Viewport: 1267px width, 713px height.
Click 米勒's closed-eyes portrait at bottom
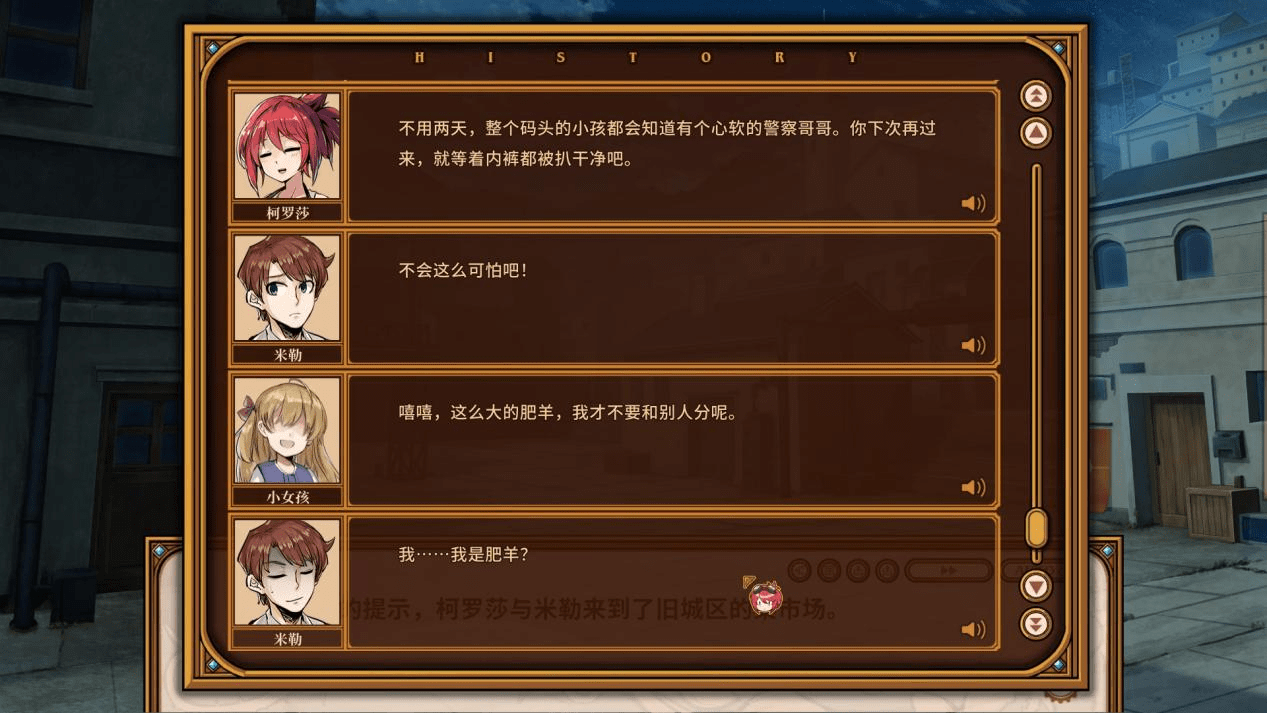pos(287,572)
